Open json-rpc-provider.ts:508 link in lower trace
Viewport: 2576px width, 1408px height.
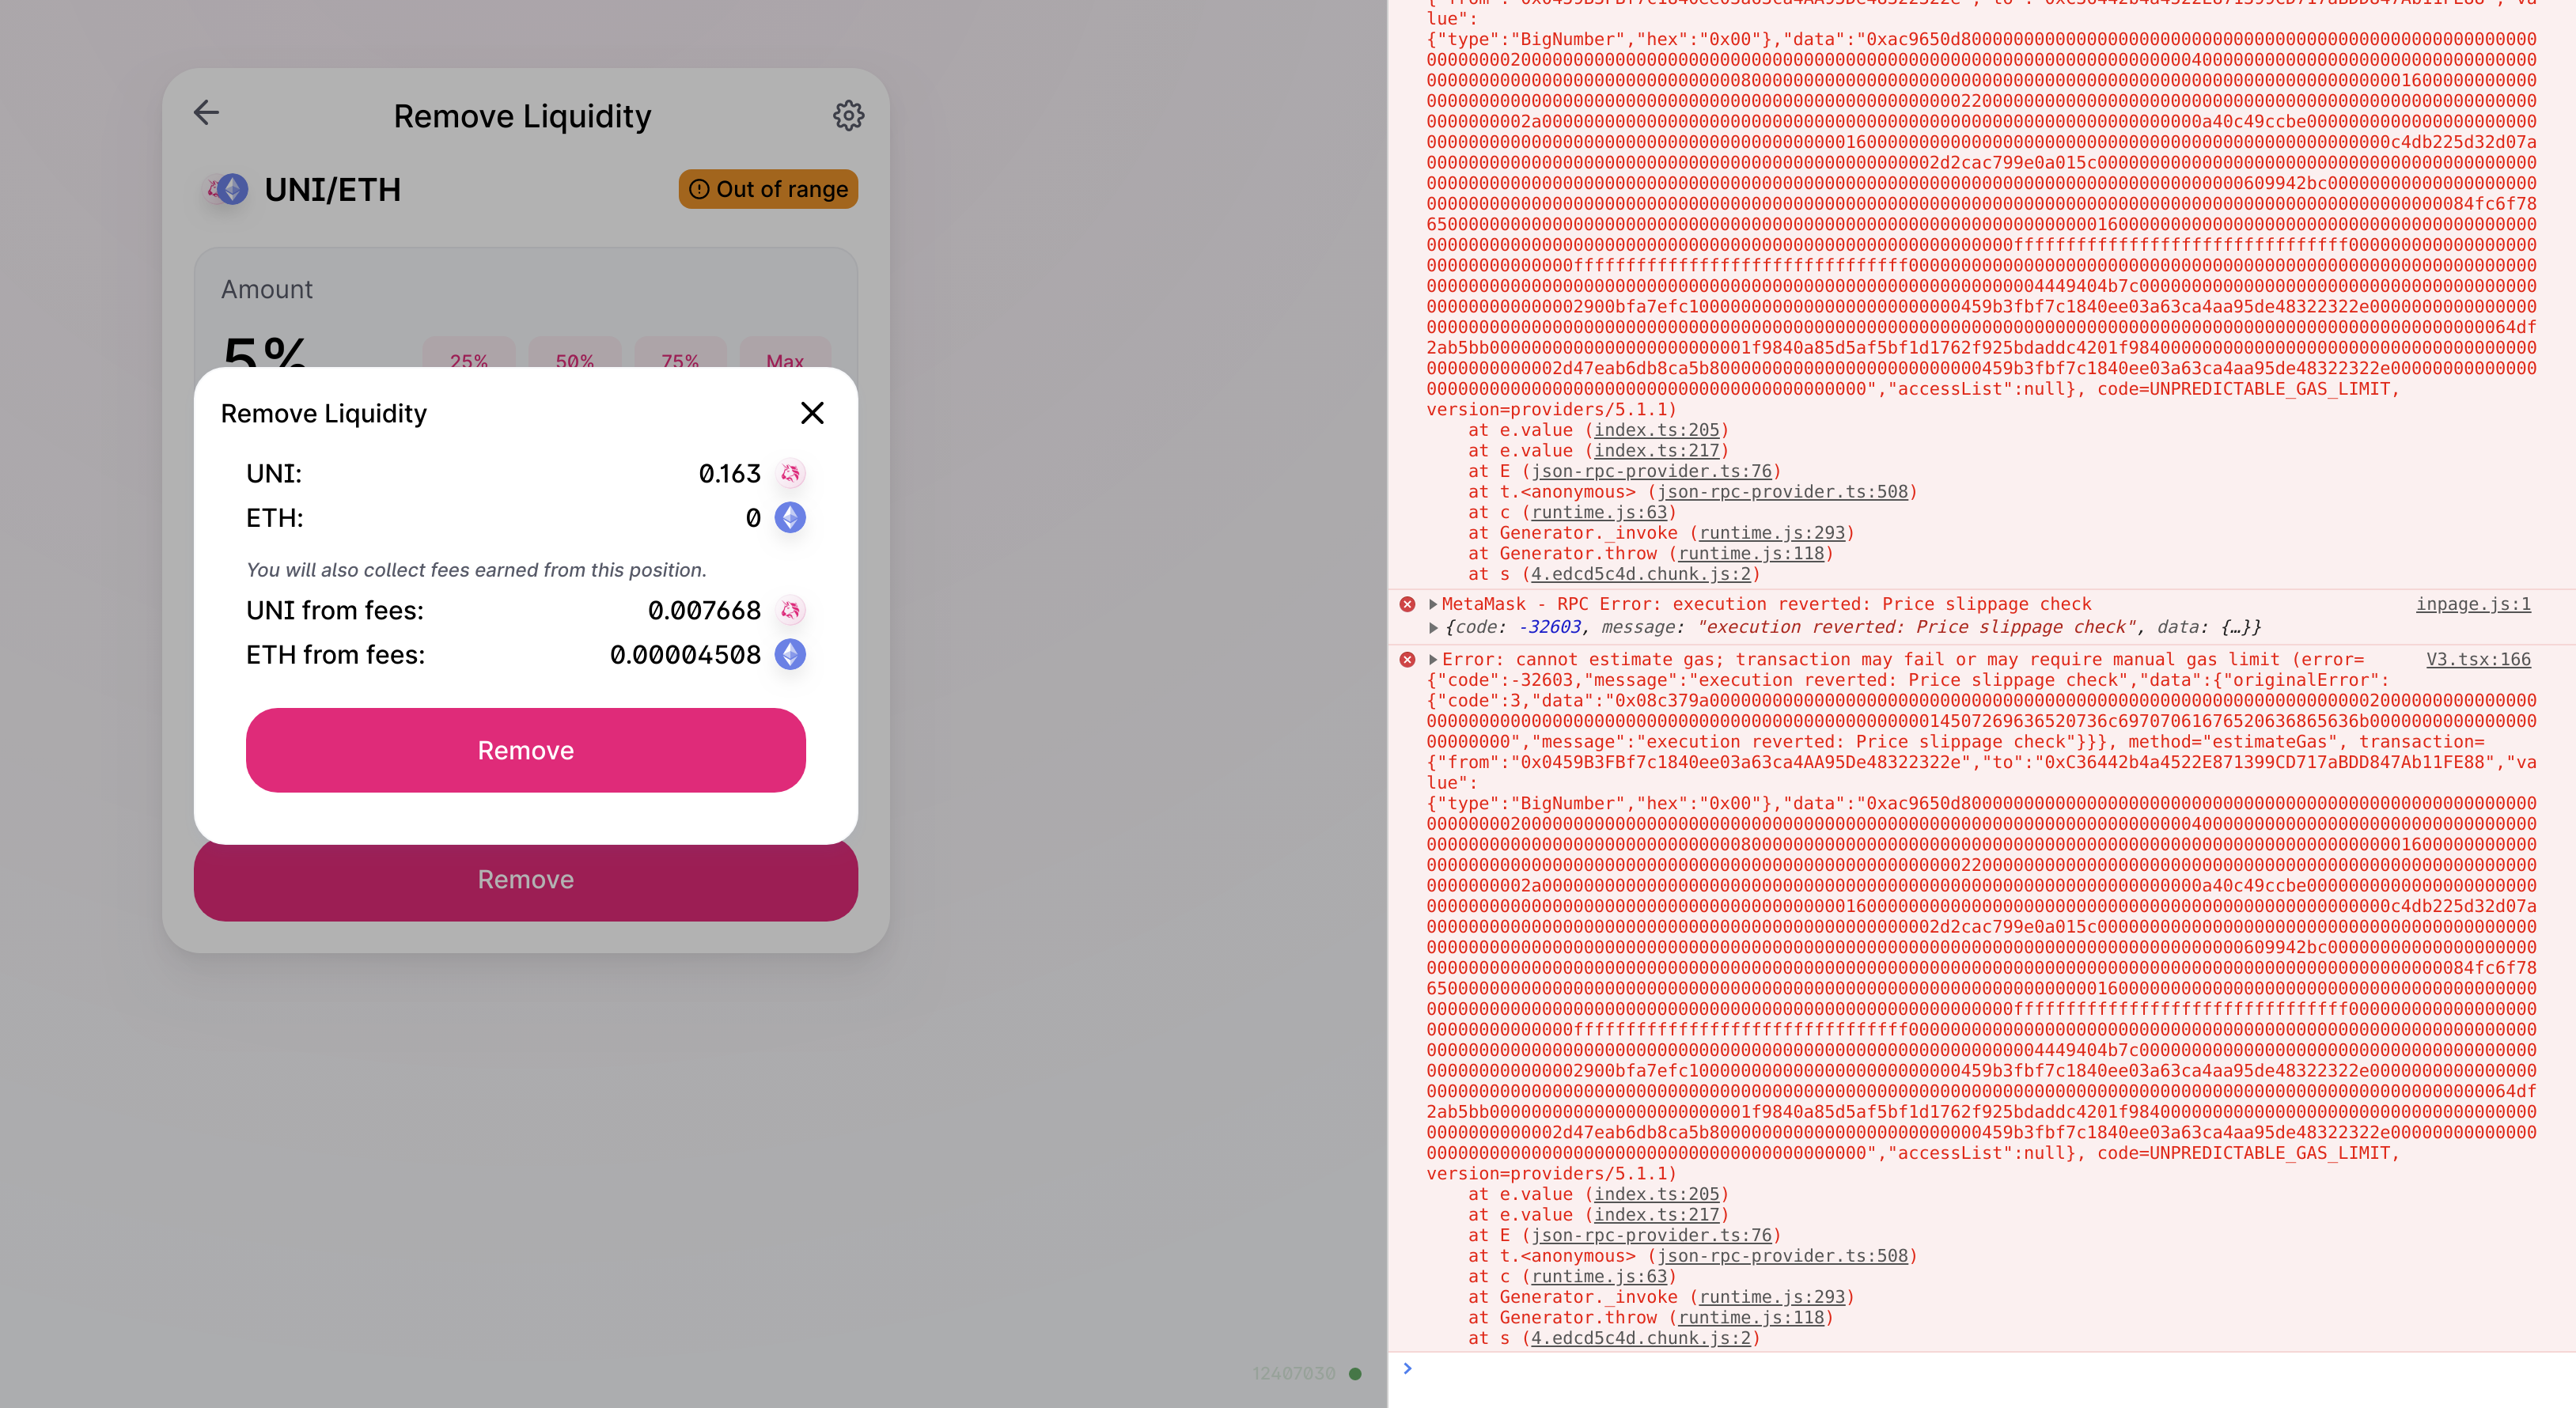tap(1782, 1256)
